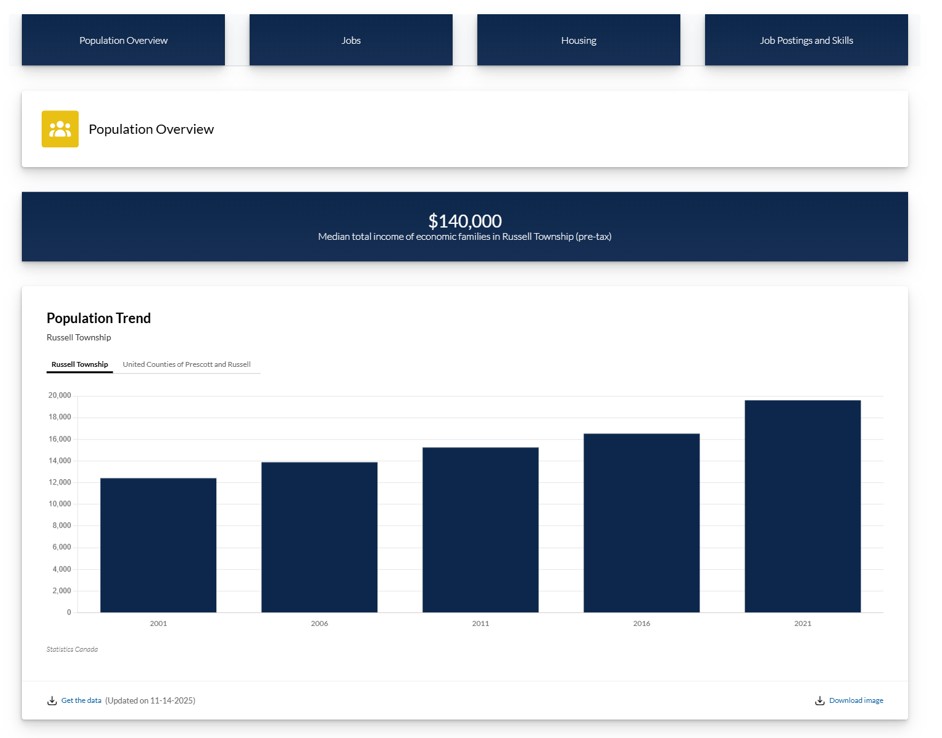Image resolution: width=942 pixels, height=738 pixels.
Task: Click the download icon beside Get the data
Action: pyautogui.click(x=52, y=701)
